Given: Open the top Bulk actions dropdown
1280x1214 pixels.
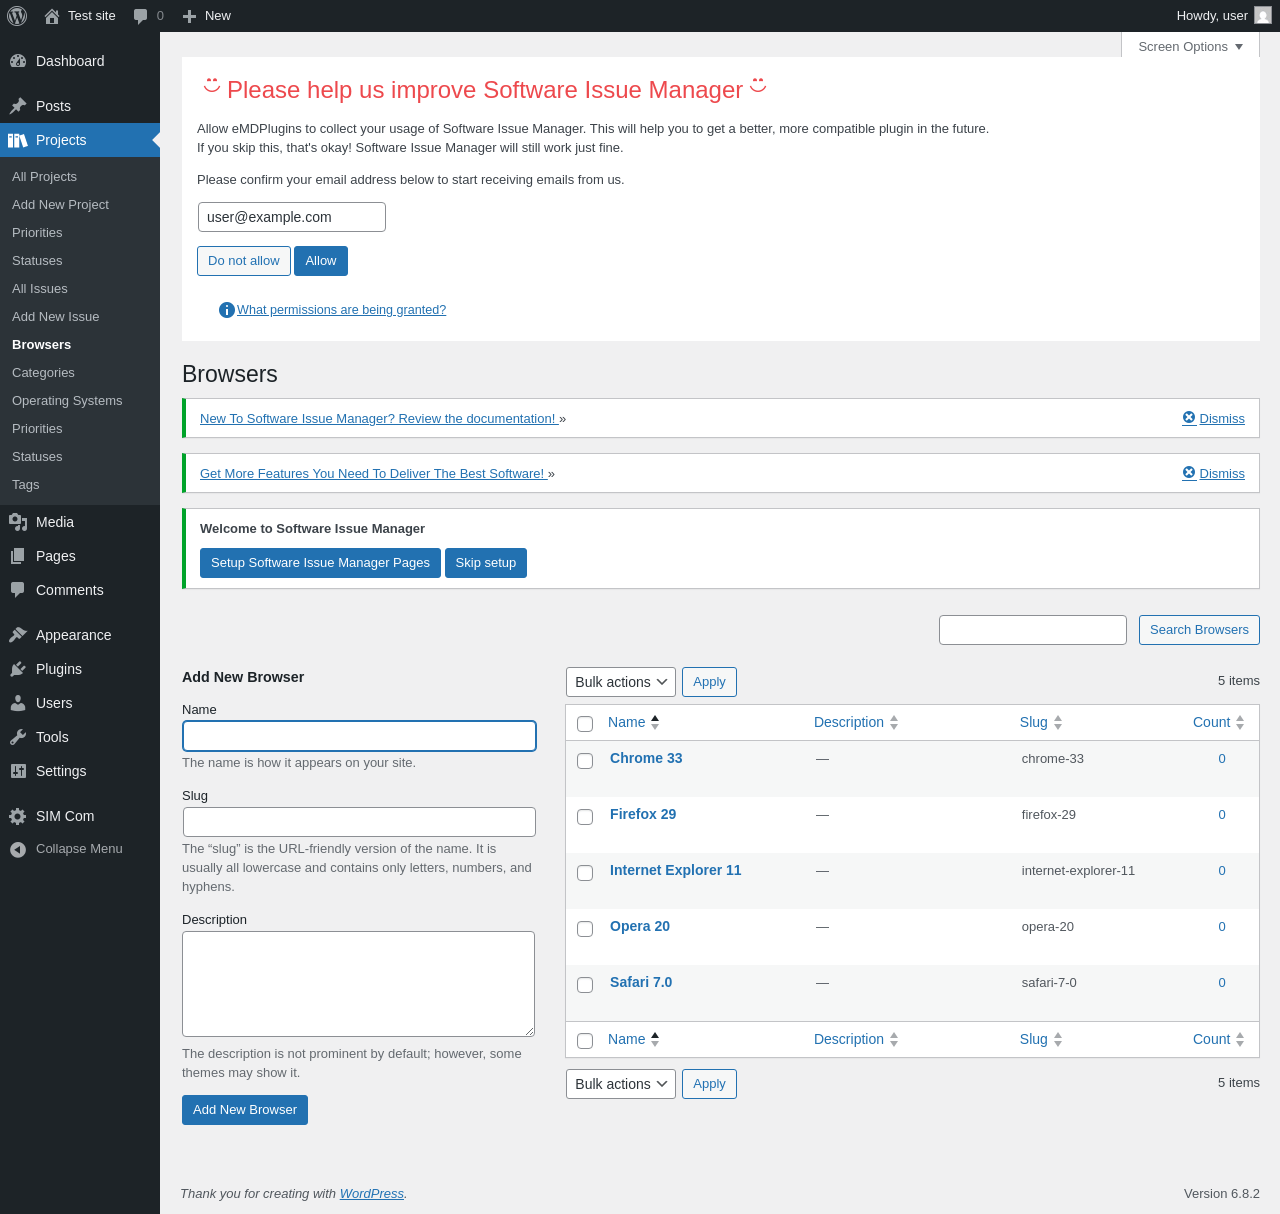Looking at the screenshot, I should tap(621, 682).
